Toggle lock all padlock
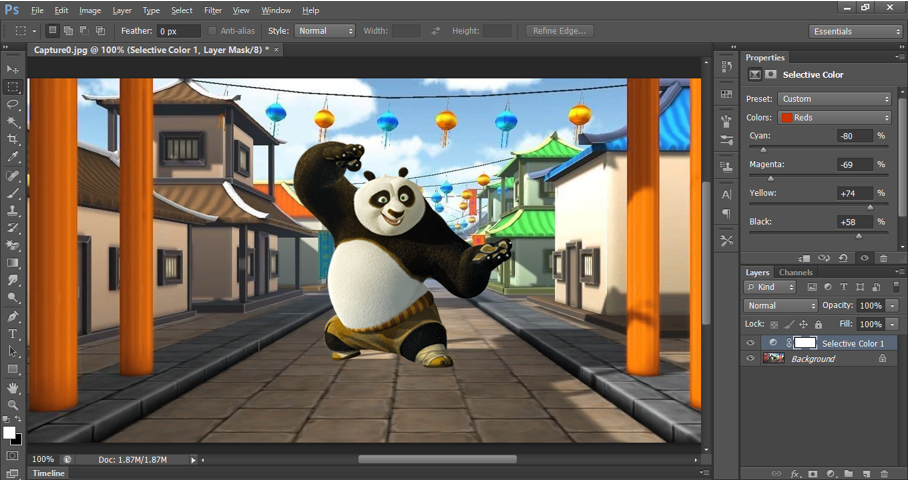The width and height of the screenshot is (908, 481). click(818, 325)
